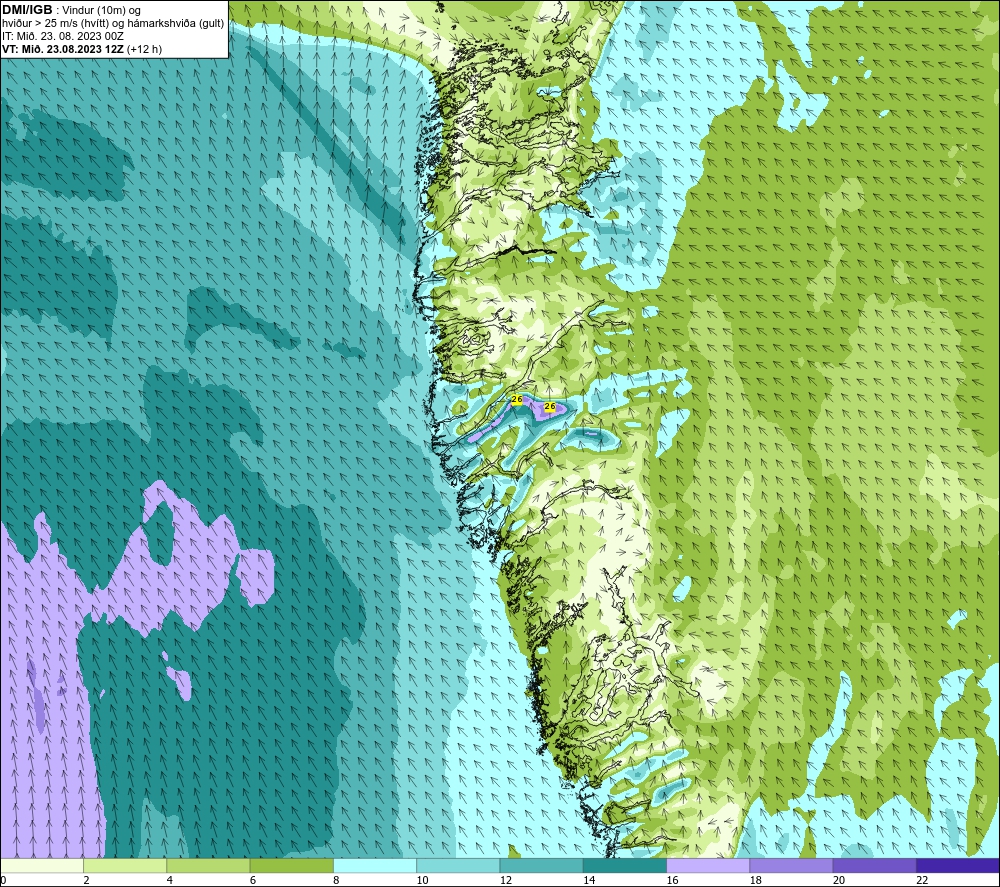Click the 6–8 m/s legend color swatch
The image size is (1000, 887).
pos(291,865)
